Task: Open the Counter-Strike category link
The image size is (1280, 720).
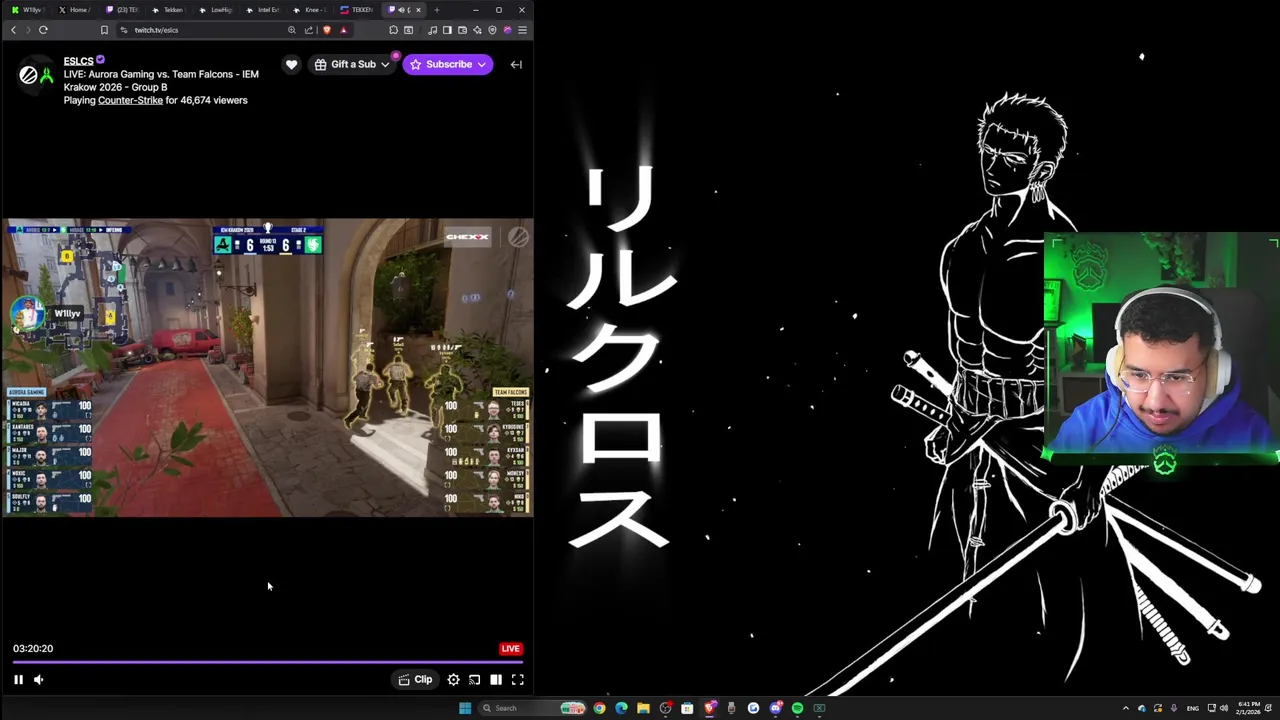Action: point(130,100)
